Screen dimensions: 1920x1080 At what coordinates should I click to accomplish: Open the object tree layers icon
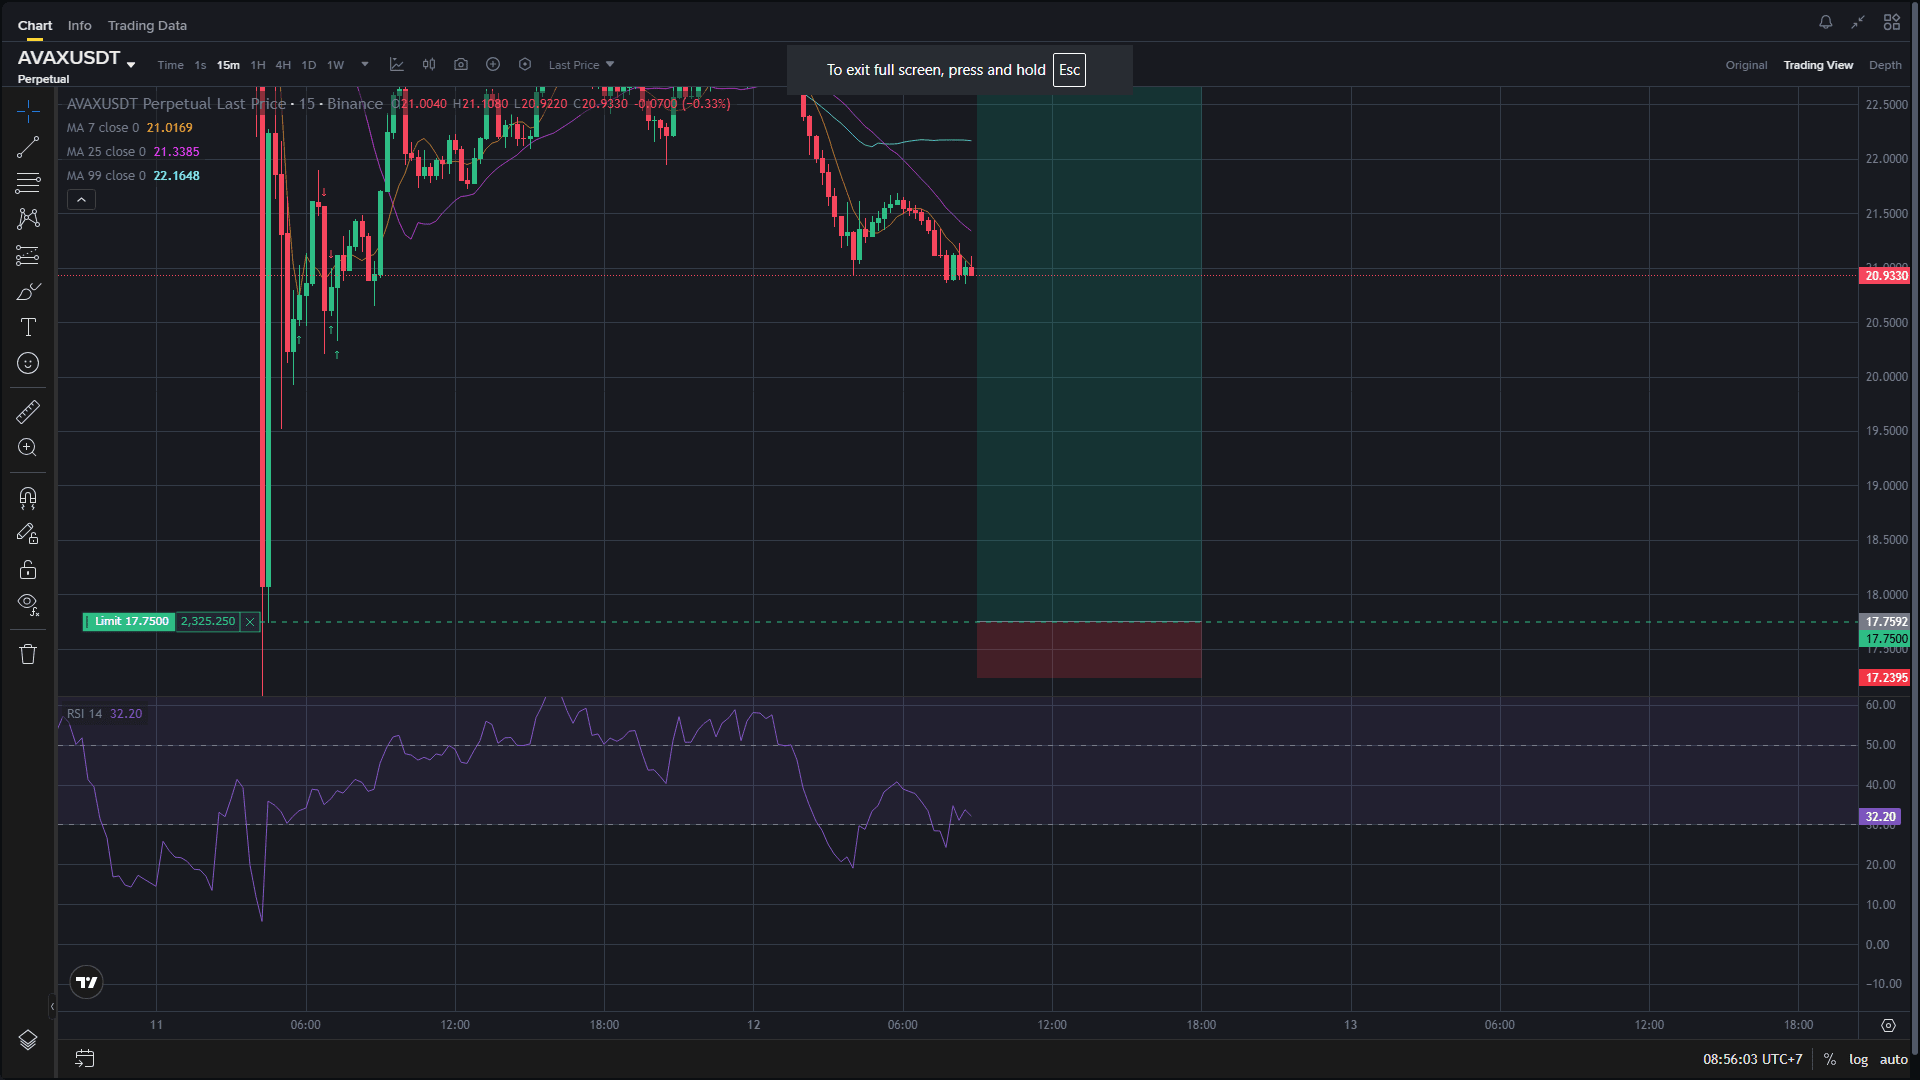(x=28, y=1040)
